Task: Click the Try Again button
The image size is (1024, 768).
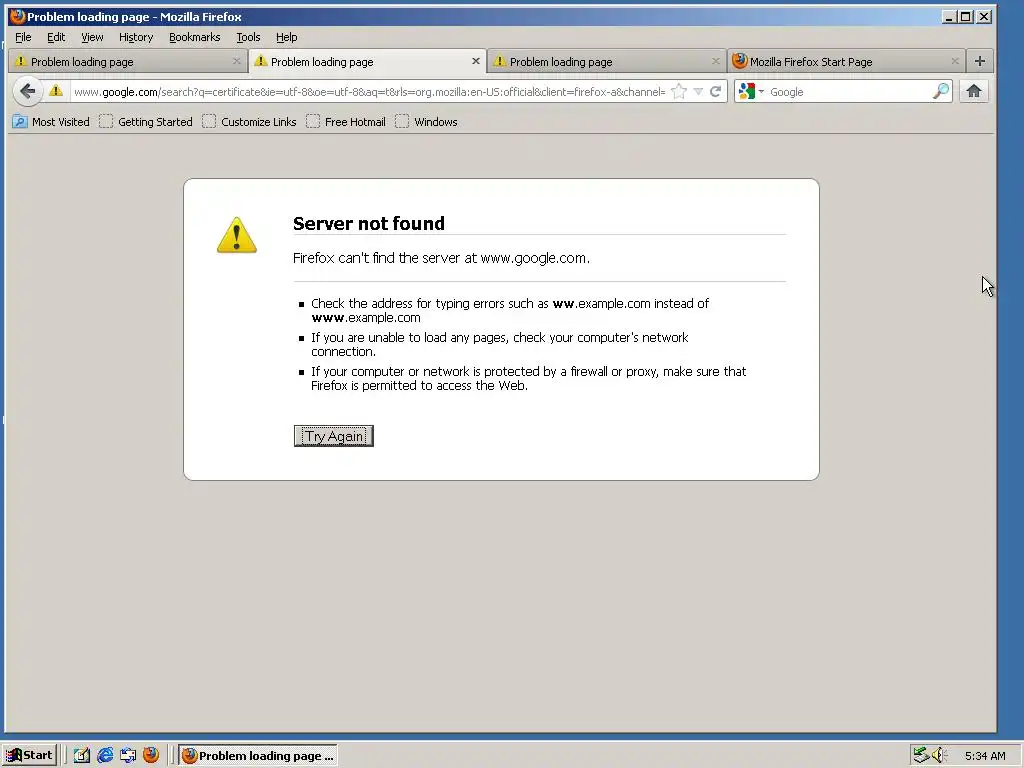Action: pos(334,436)
